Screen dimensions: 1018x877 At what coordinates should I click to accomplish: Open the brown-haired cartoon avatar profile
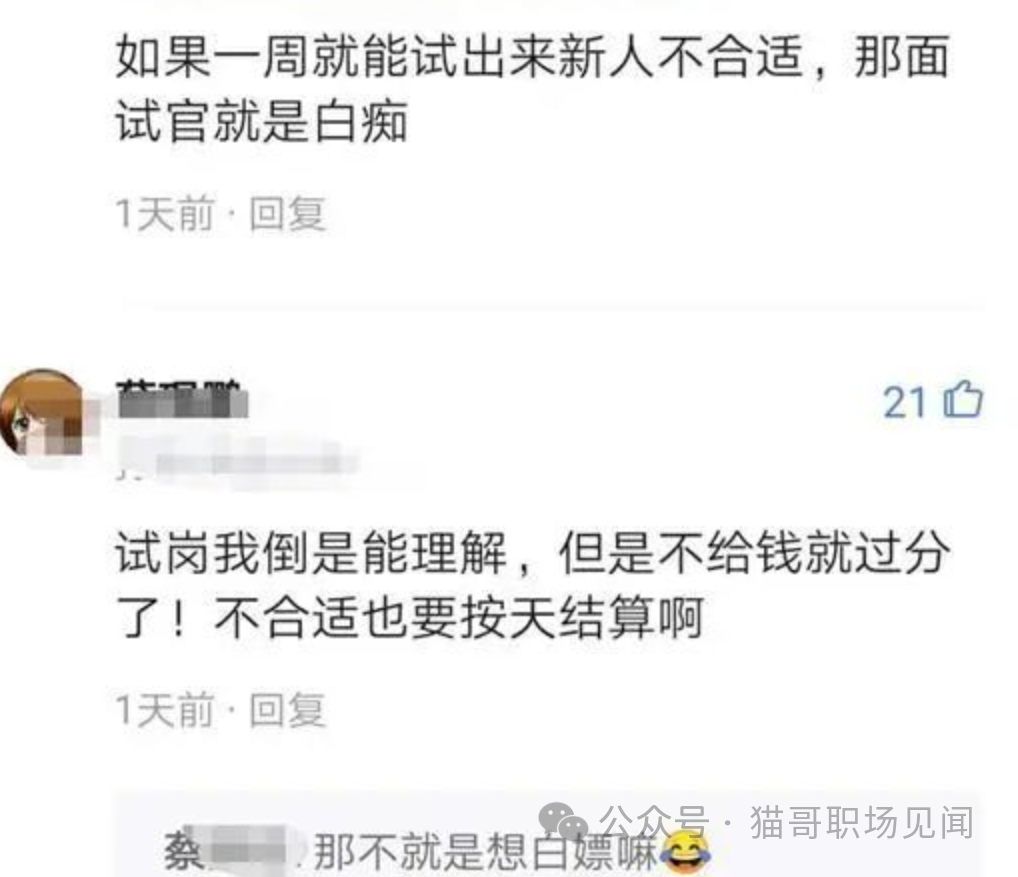point(43,413)
